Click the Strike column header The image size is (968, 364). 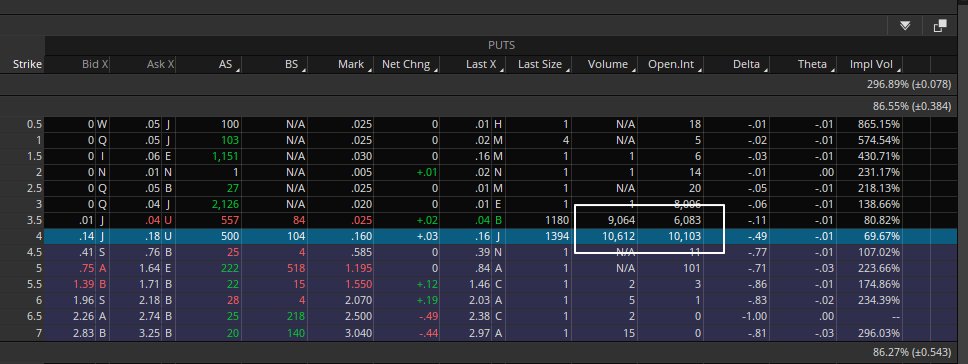click(x=27, y=64)
